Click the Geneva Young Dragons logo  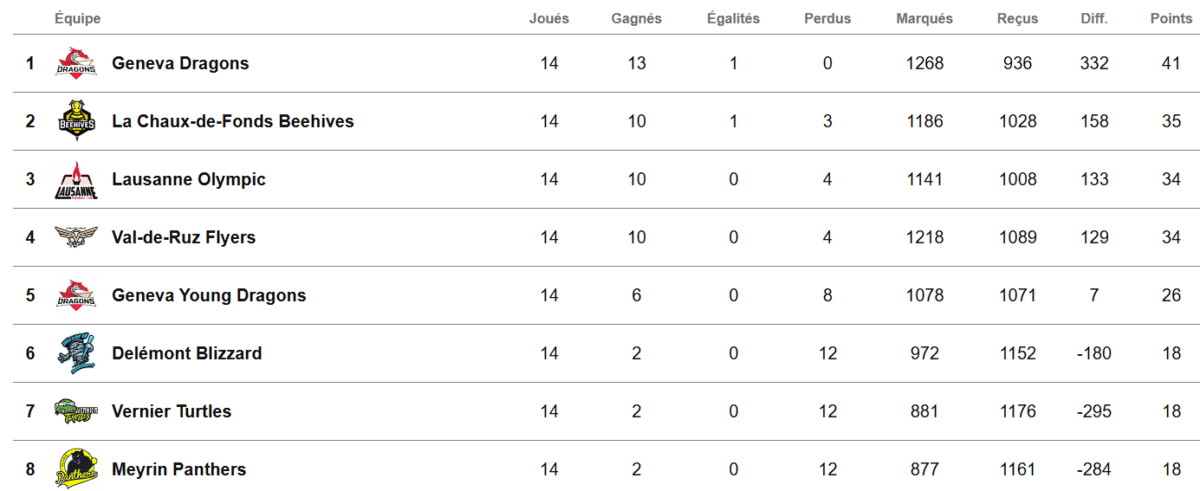pos(76,295)
